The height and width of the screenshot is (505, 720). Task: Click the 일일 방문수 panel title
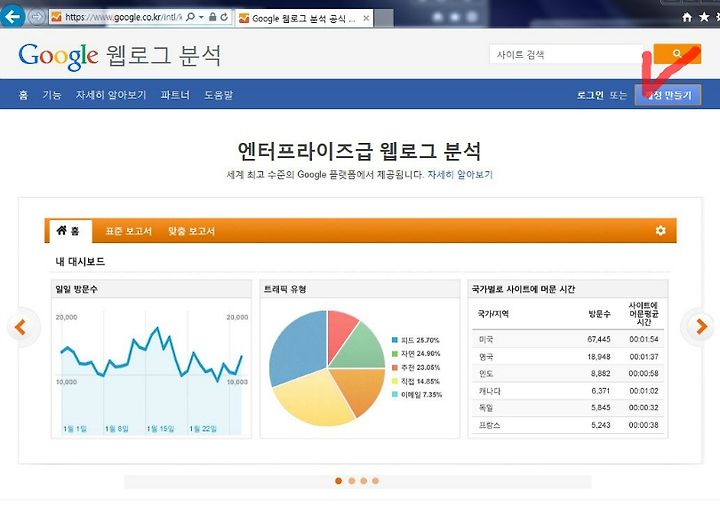pos(76,289)
